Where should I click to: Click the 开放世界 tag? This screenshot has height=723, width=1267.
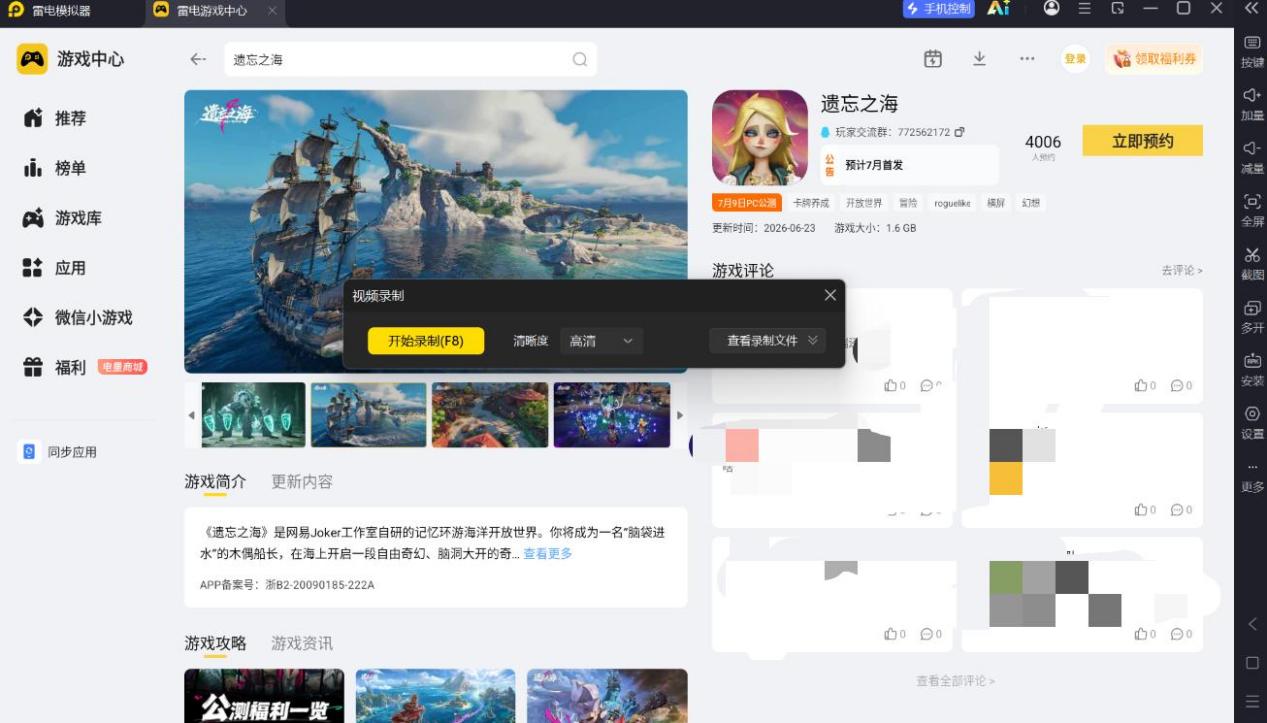click(864, 203)
